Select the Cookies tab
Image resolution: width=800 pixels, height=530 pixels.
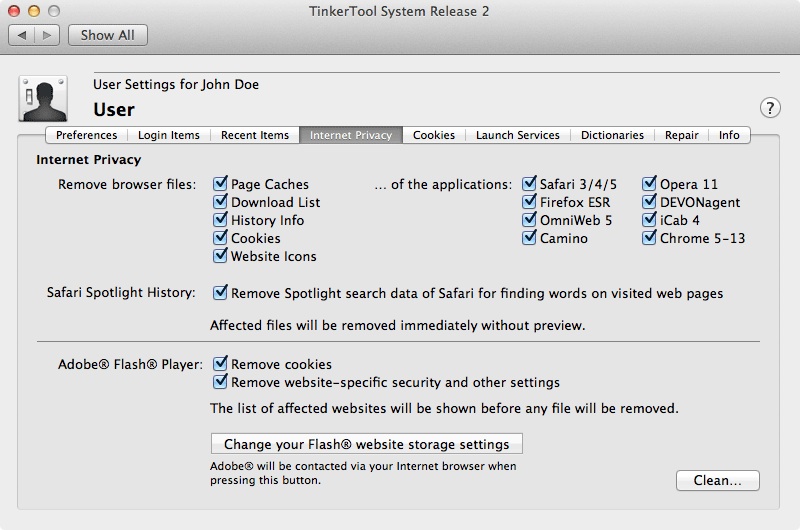433,135
